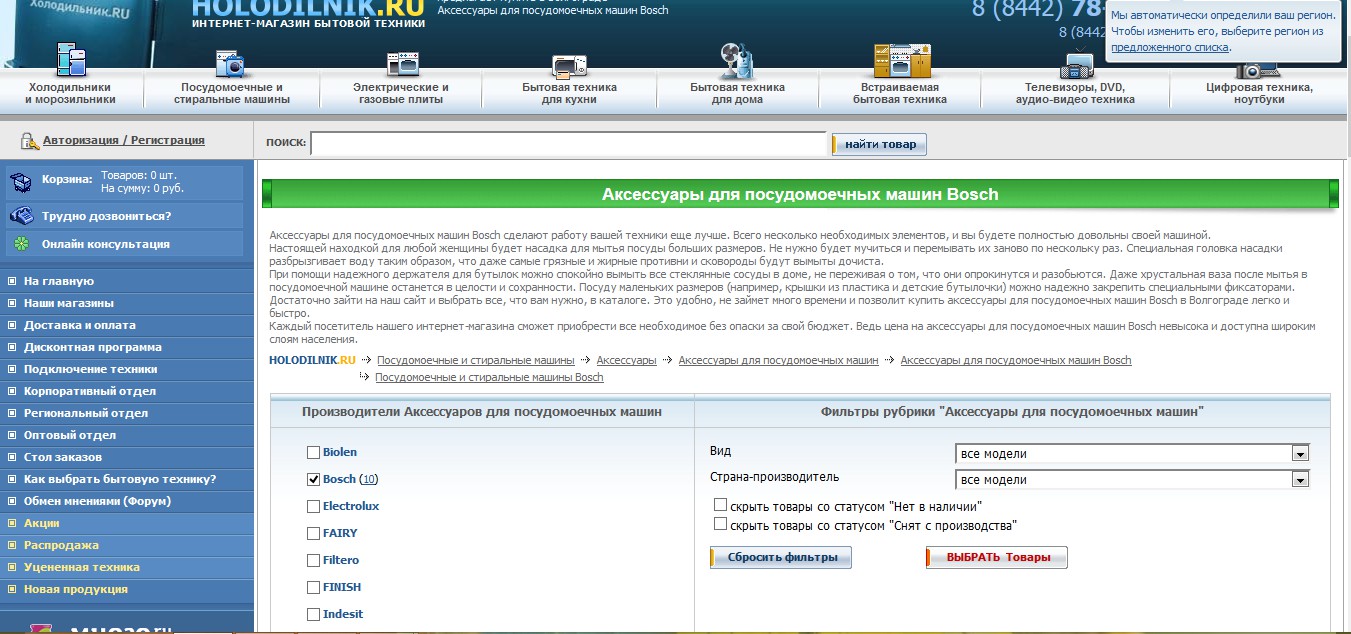Follow the HOLODILNIK.RU breadcrumb link
This screenshot has width=1351, height=634.
pyautogui.click(x=312, y=360)
